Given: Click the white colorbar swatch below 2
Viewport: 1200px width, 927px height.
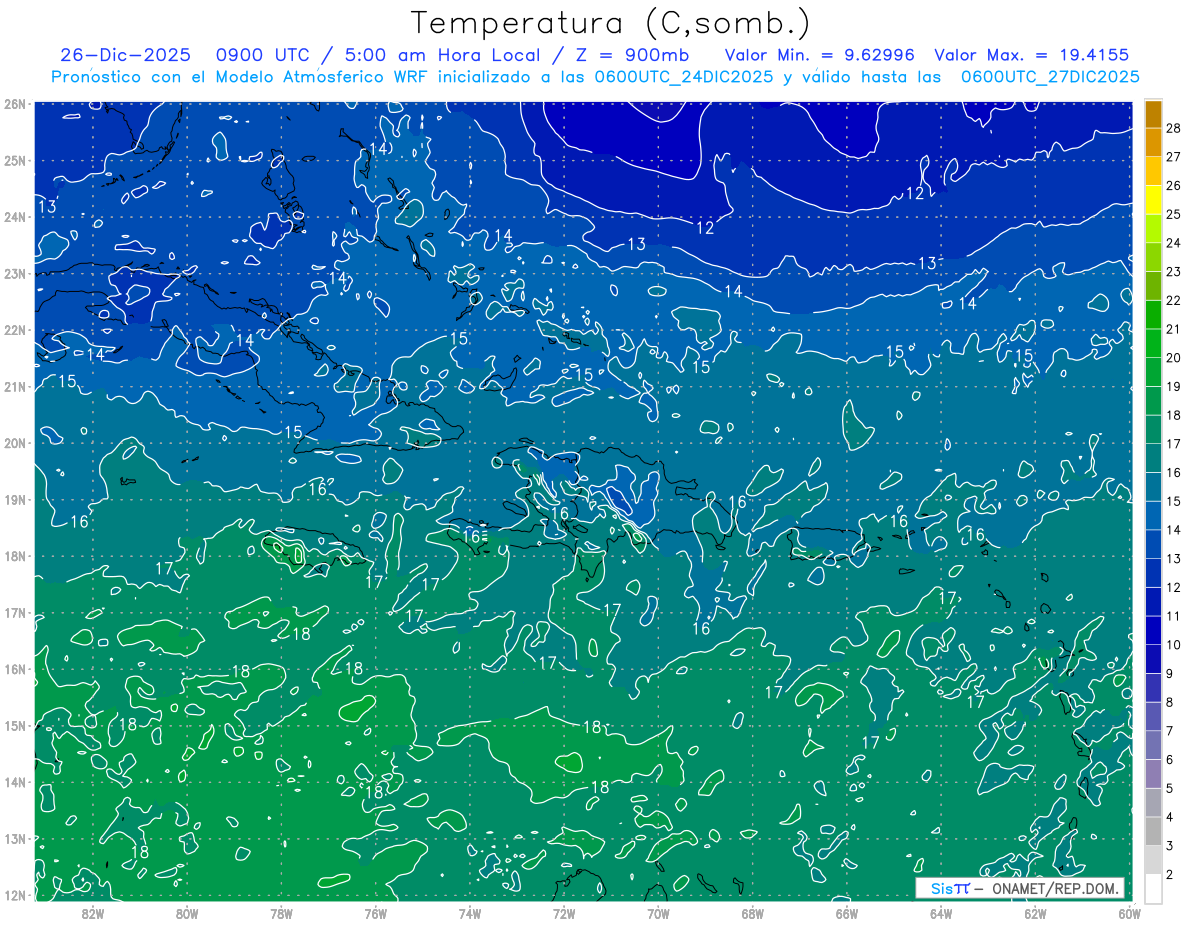Looking at the screenshot, I should [x=1154, y=888].
